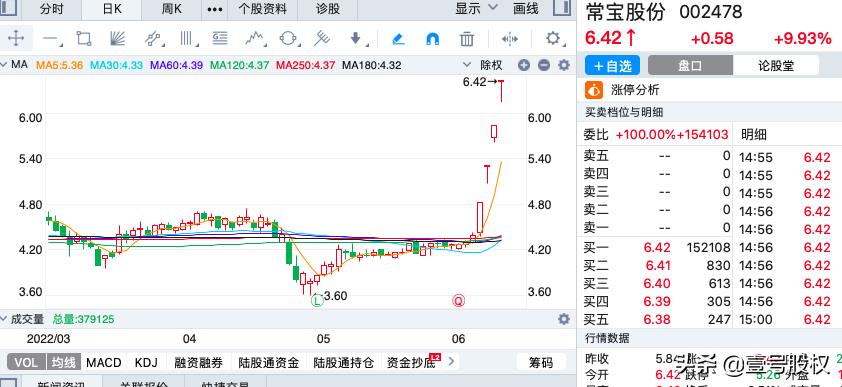Screen dimensions: 842x387
Task: Select the 陆股通资金 indicator
Action: click(268, 362)
